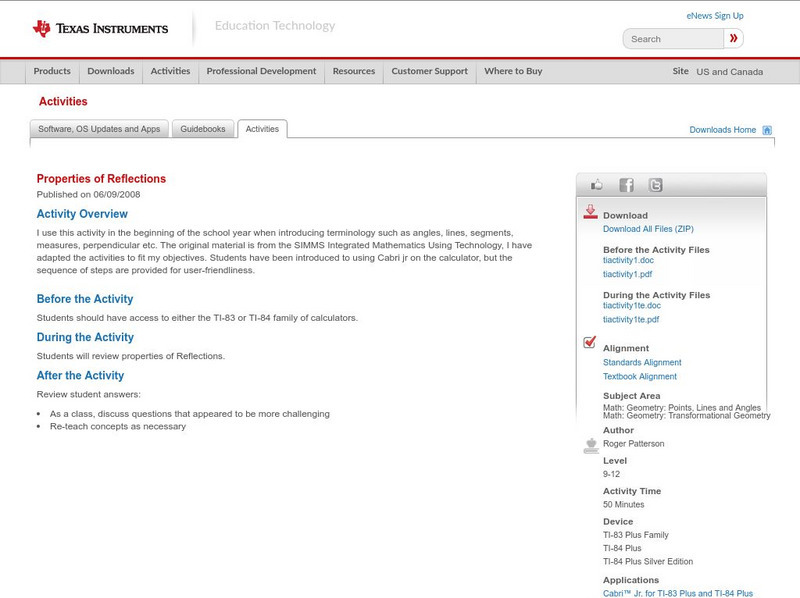Screen dimensions: 800x598
Task: Open the Where to Buy menu
Action: tap(513, 71)
